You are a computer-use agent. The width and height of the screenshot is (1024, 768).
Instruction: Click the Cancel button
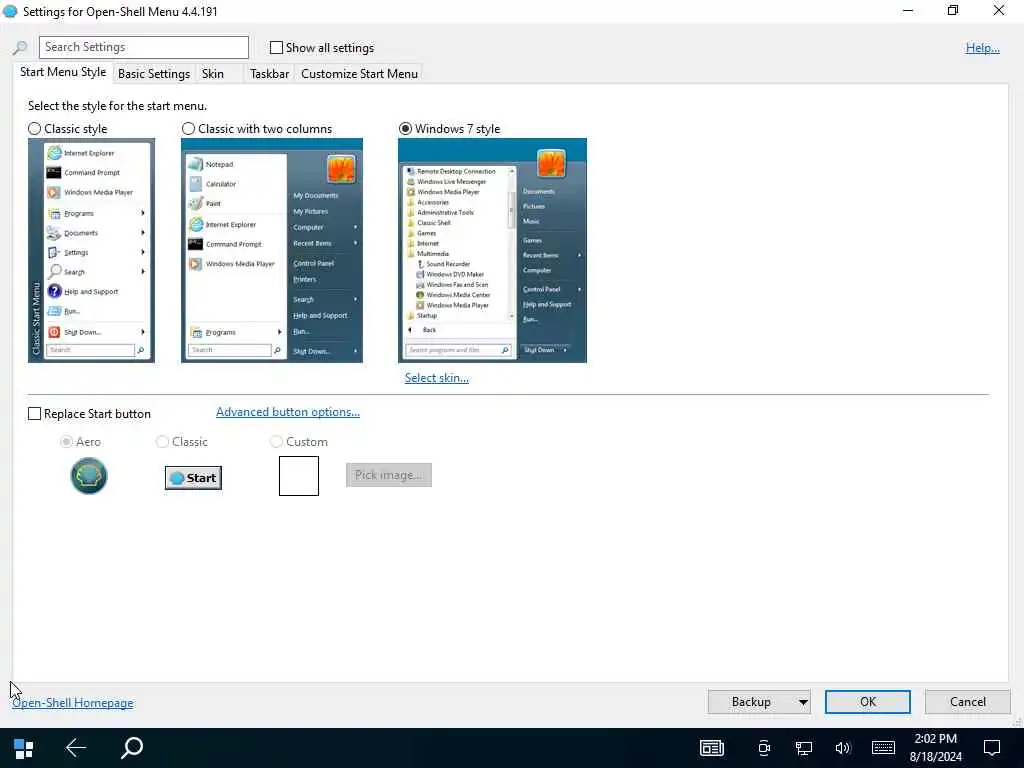pyautogui.click(x=967, y=702)
